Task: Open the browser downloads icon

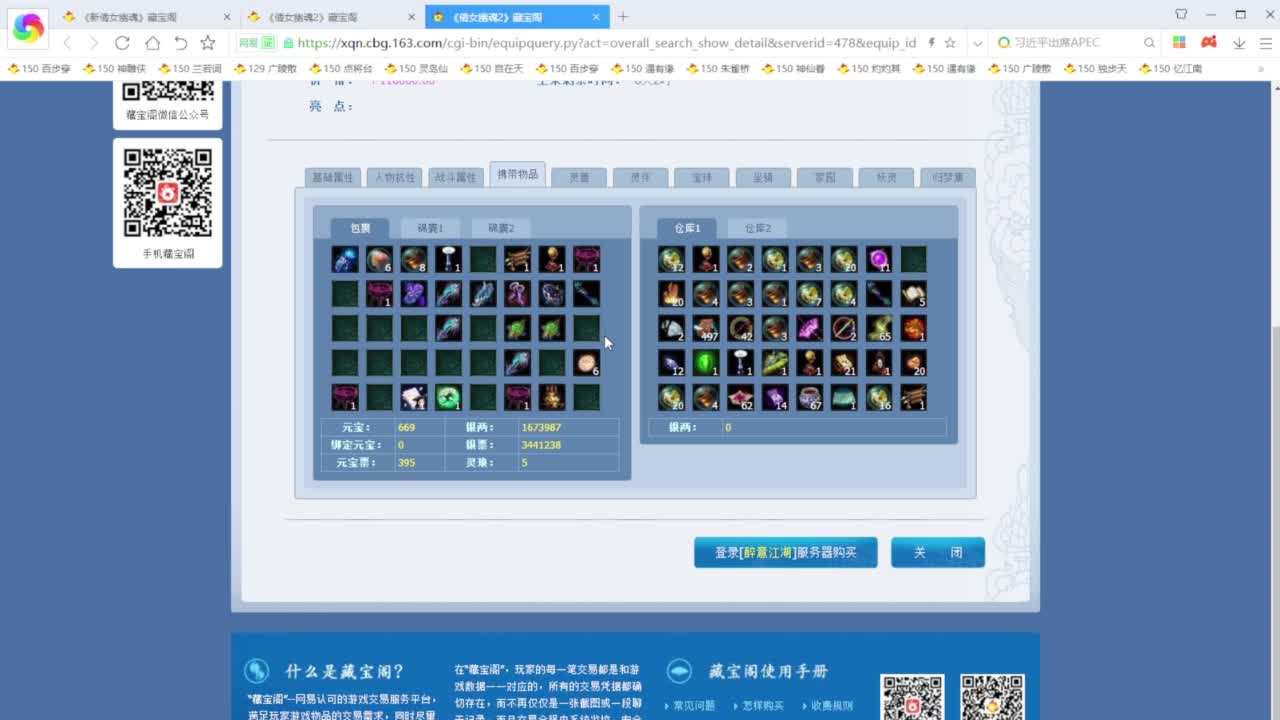Action: pyautogui.click(x=1239, y=43)
